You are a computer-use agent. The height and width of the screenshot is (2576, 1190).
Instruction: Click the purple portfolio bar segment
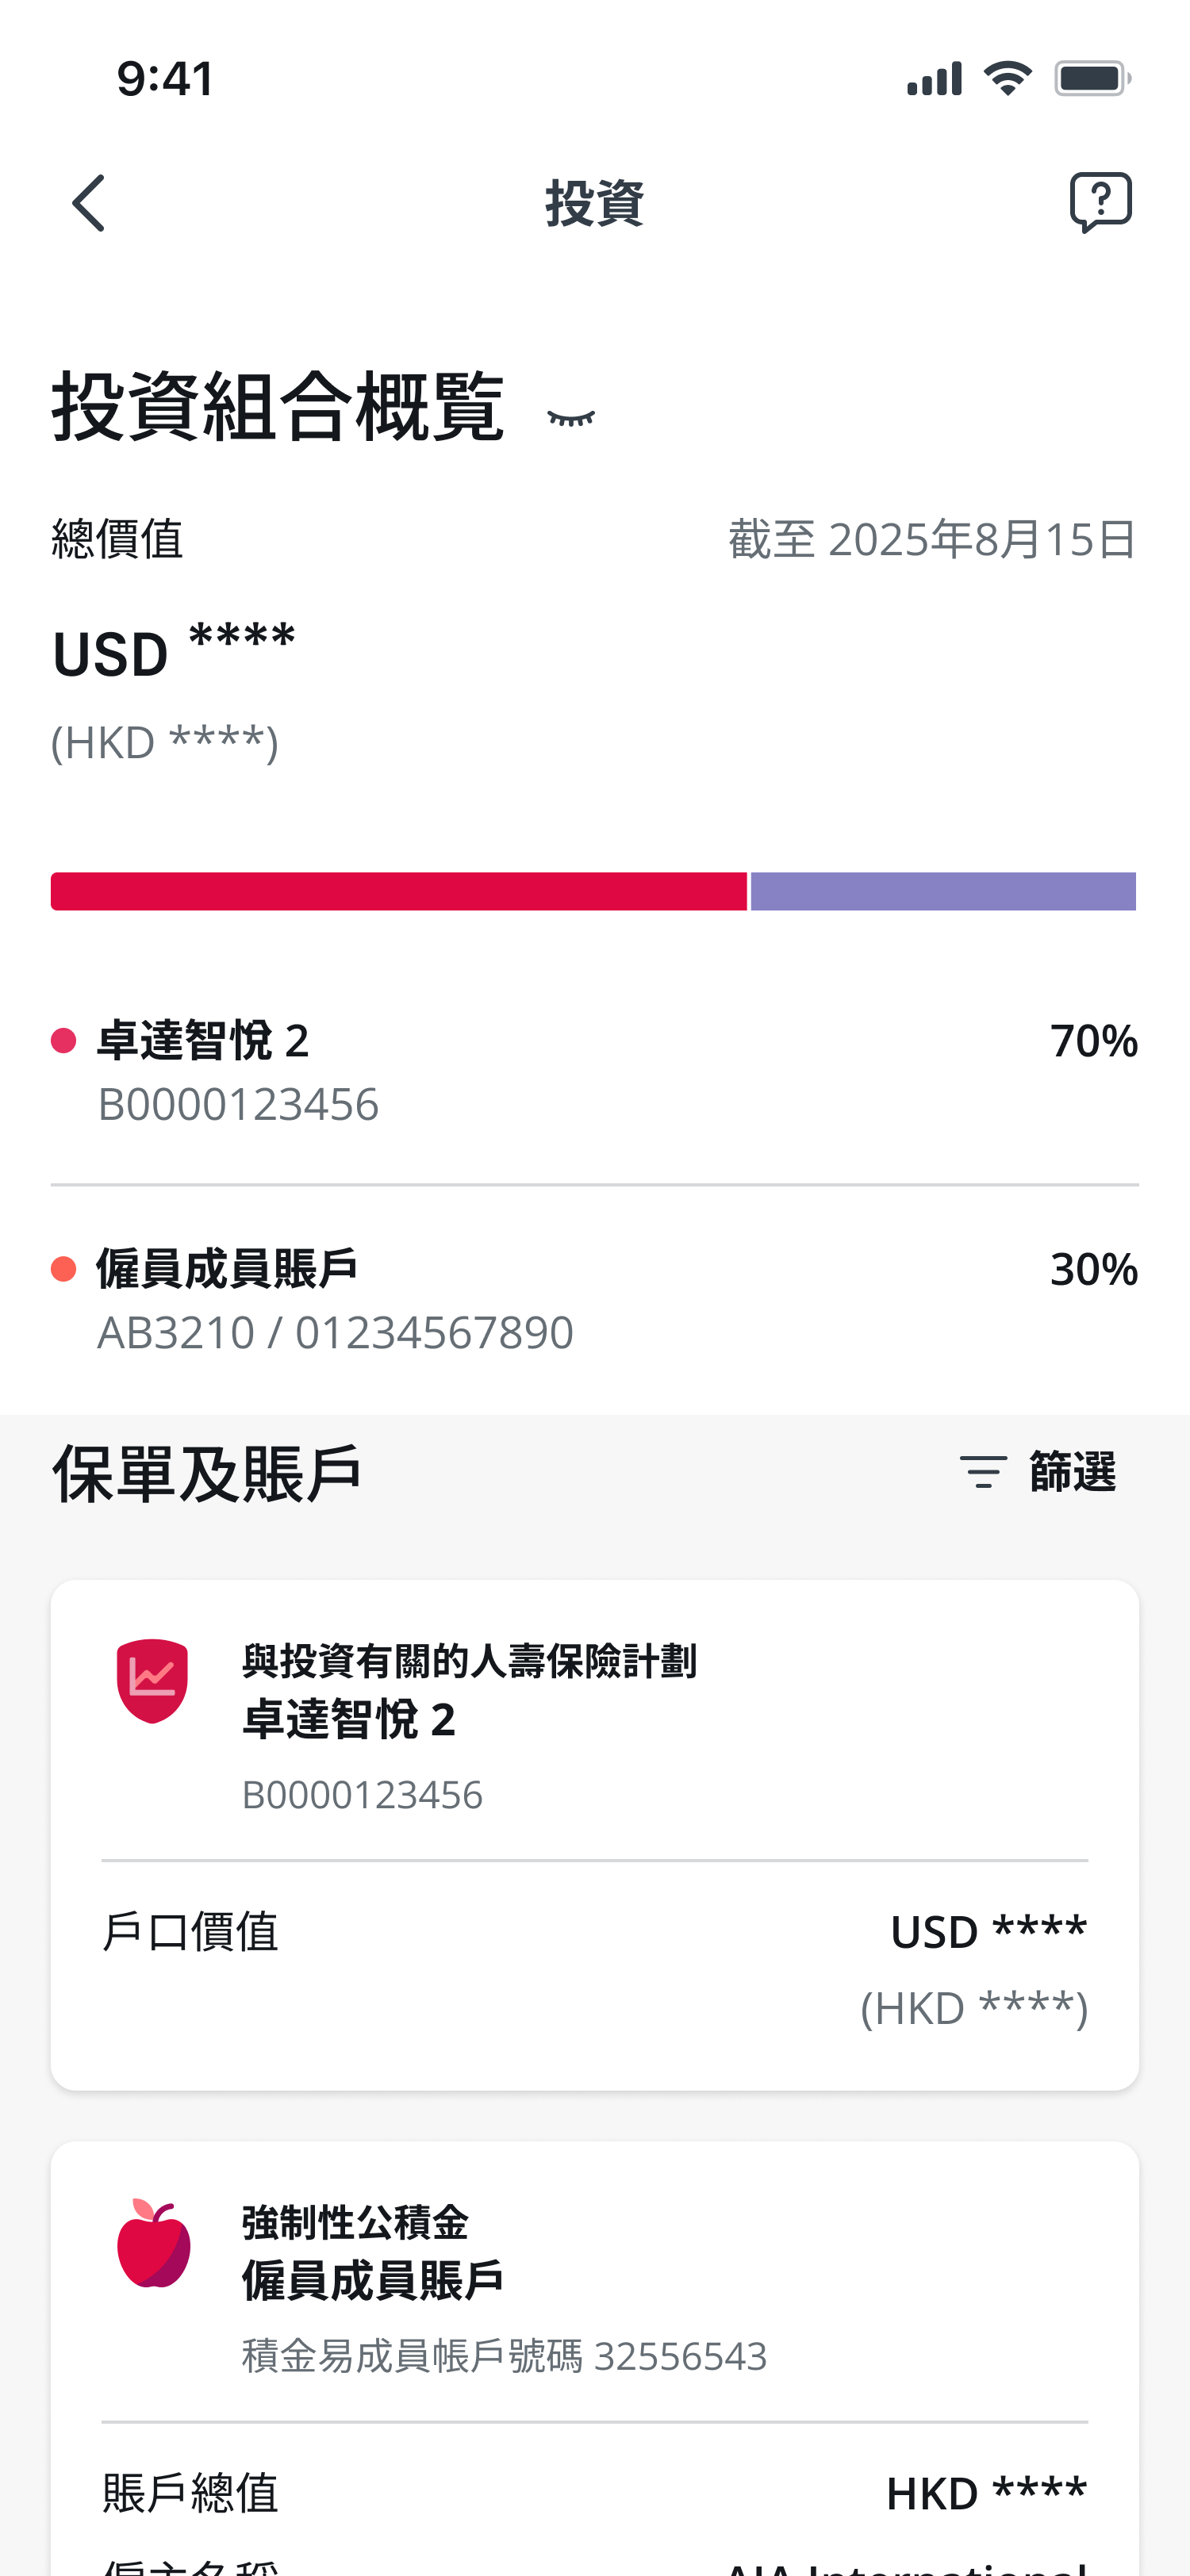(943, 891)
